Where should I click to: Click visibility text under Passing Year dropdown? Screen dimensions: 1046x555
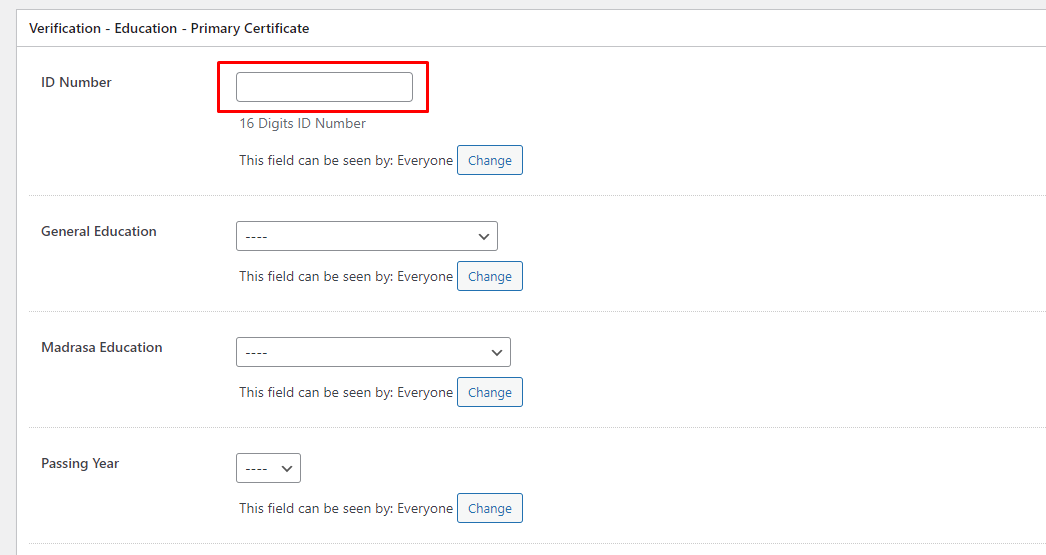point(345,509)
